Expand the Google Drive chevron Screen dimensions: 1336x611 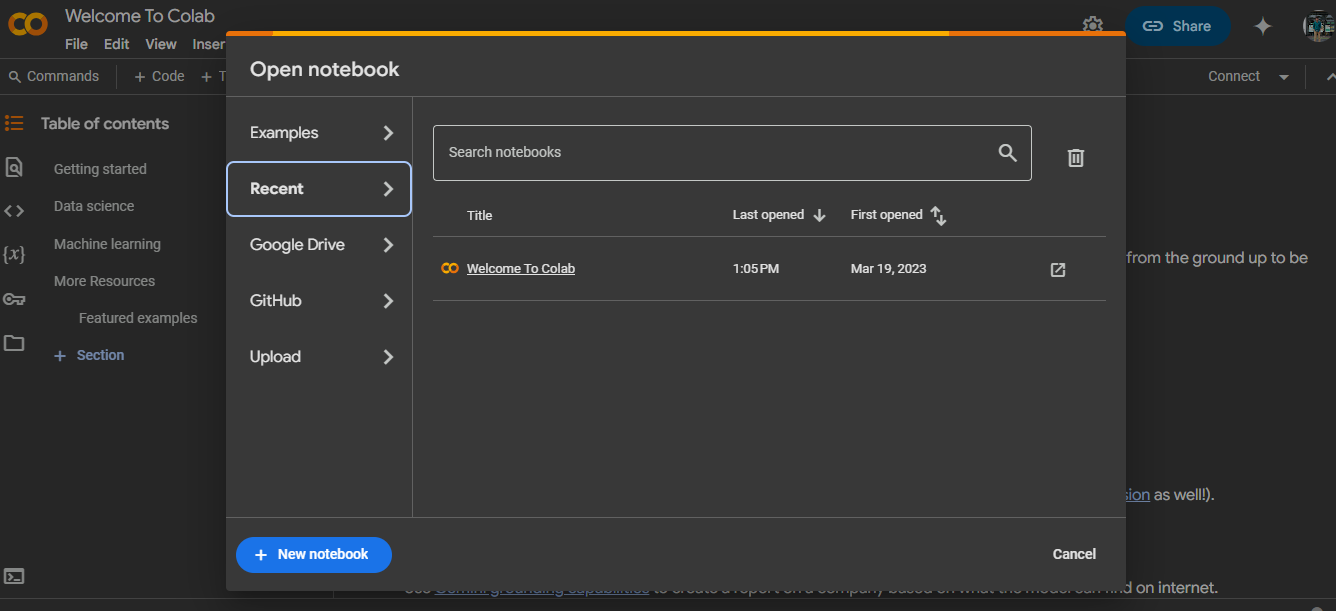click(x=388, y=245)
